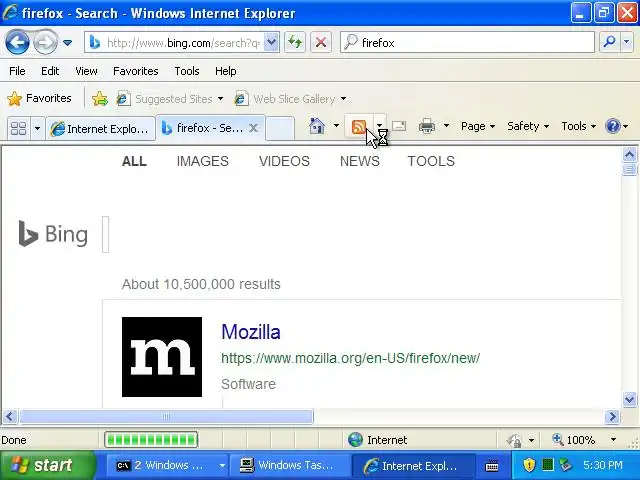Open the recent pages dropdown next to Forward
This screenshot has width=640, height=480.
pyautogui.click(x=68, y=42)
